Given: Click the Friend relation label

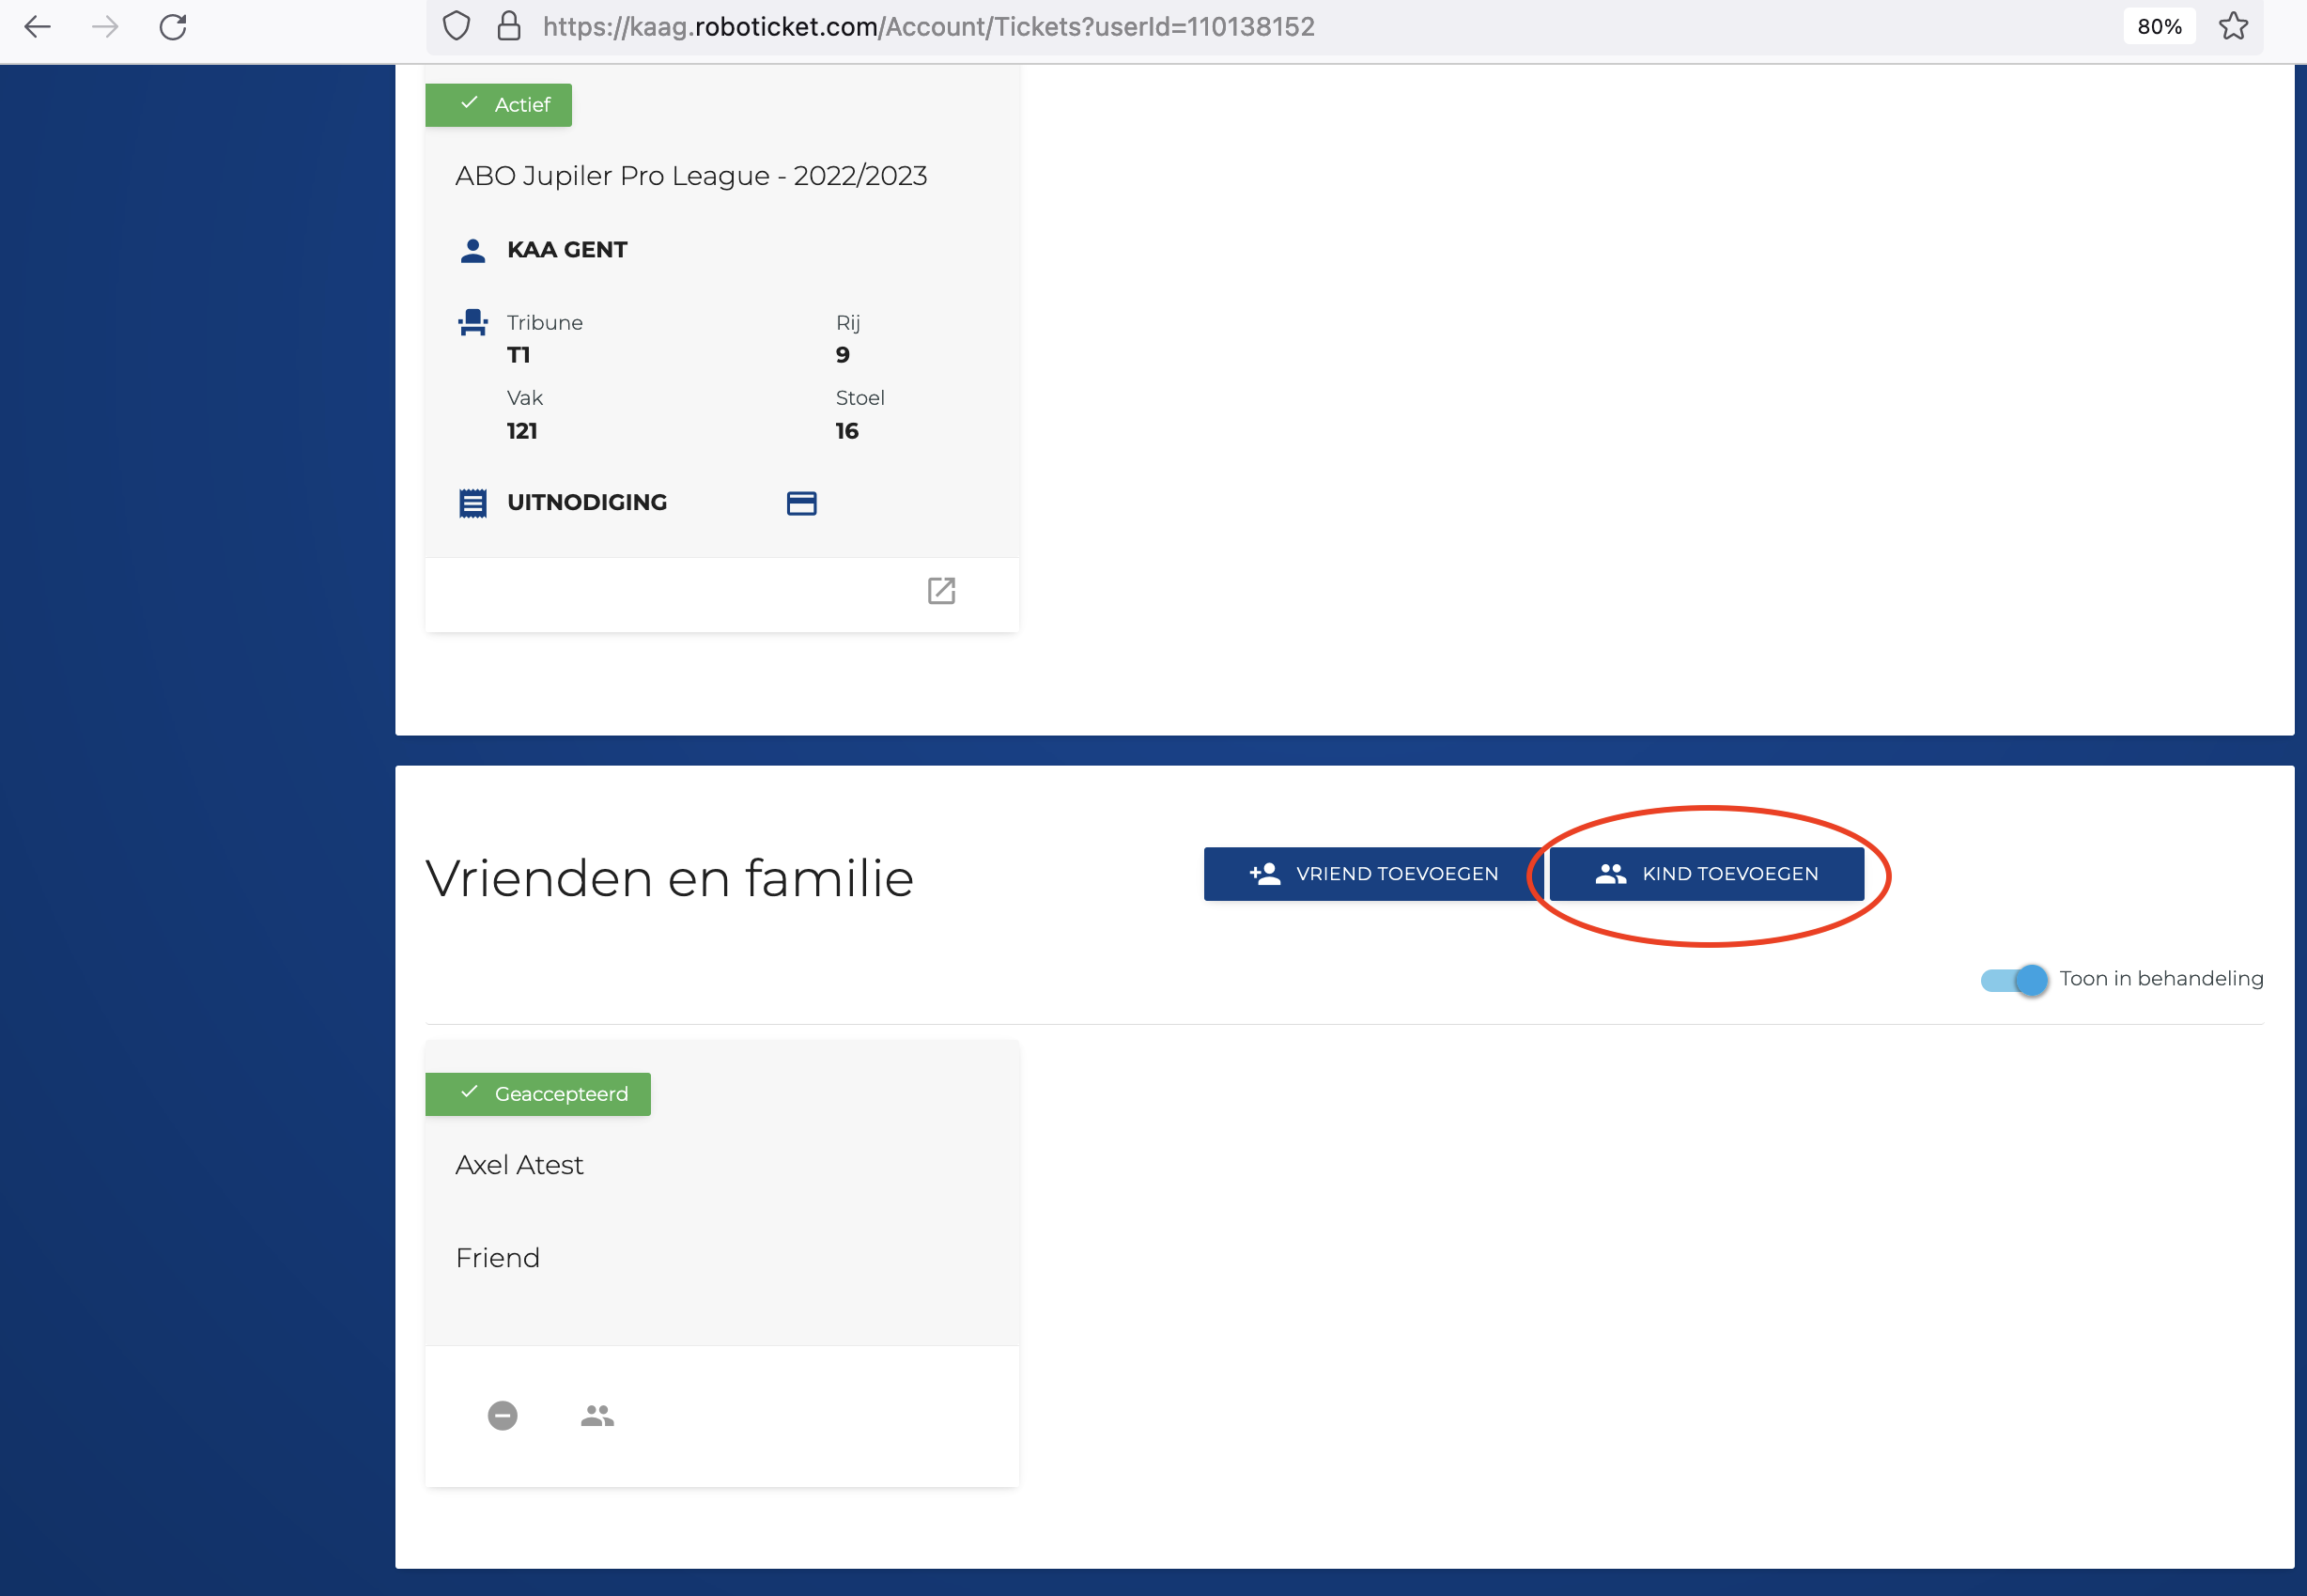Looking at the screenshot, I should coord(498,1258).
